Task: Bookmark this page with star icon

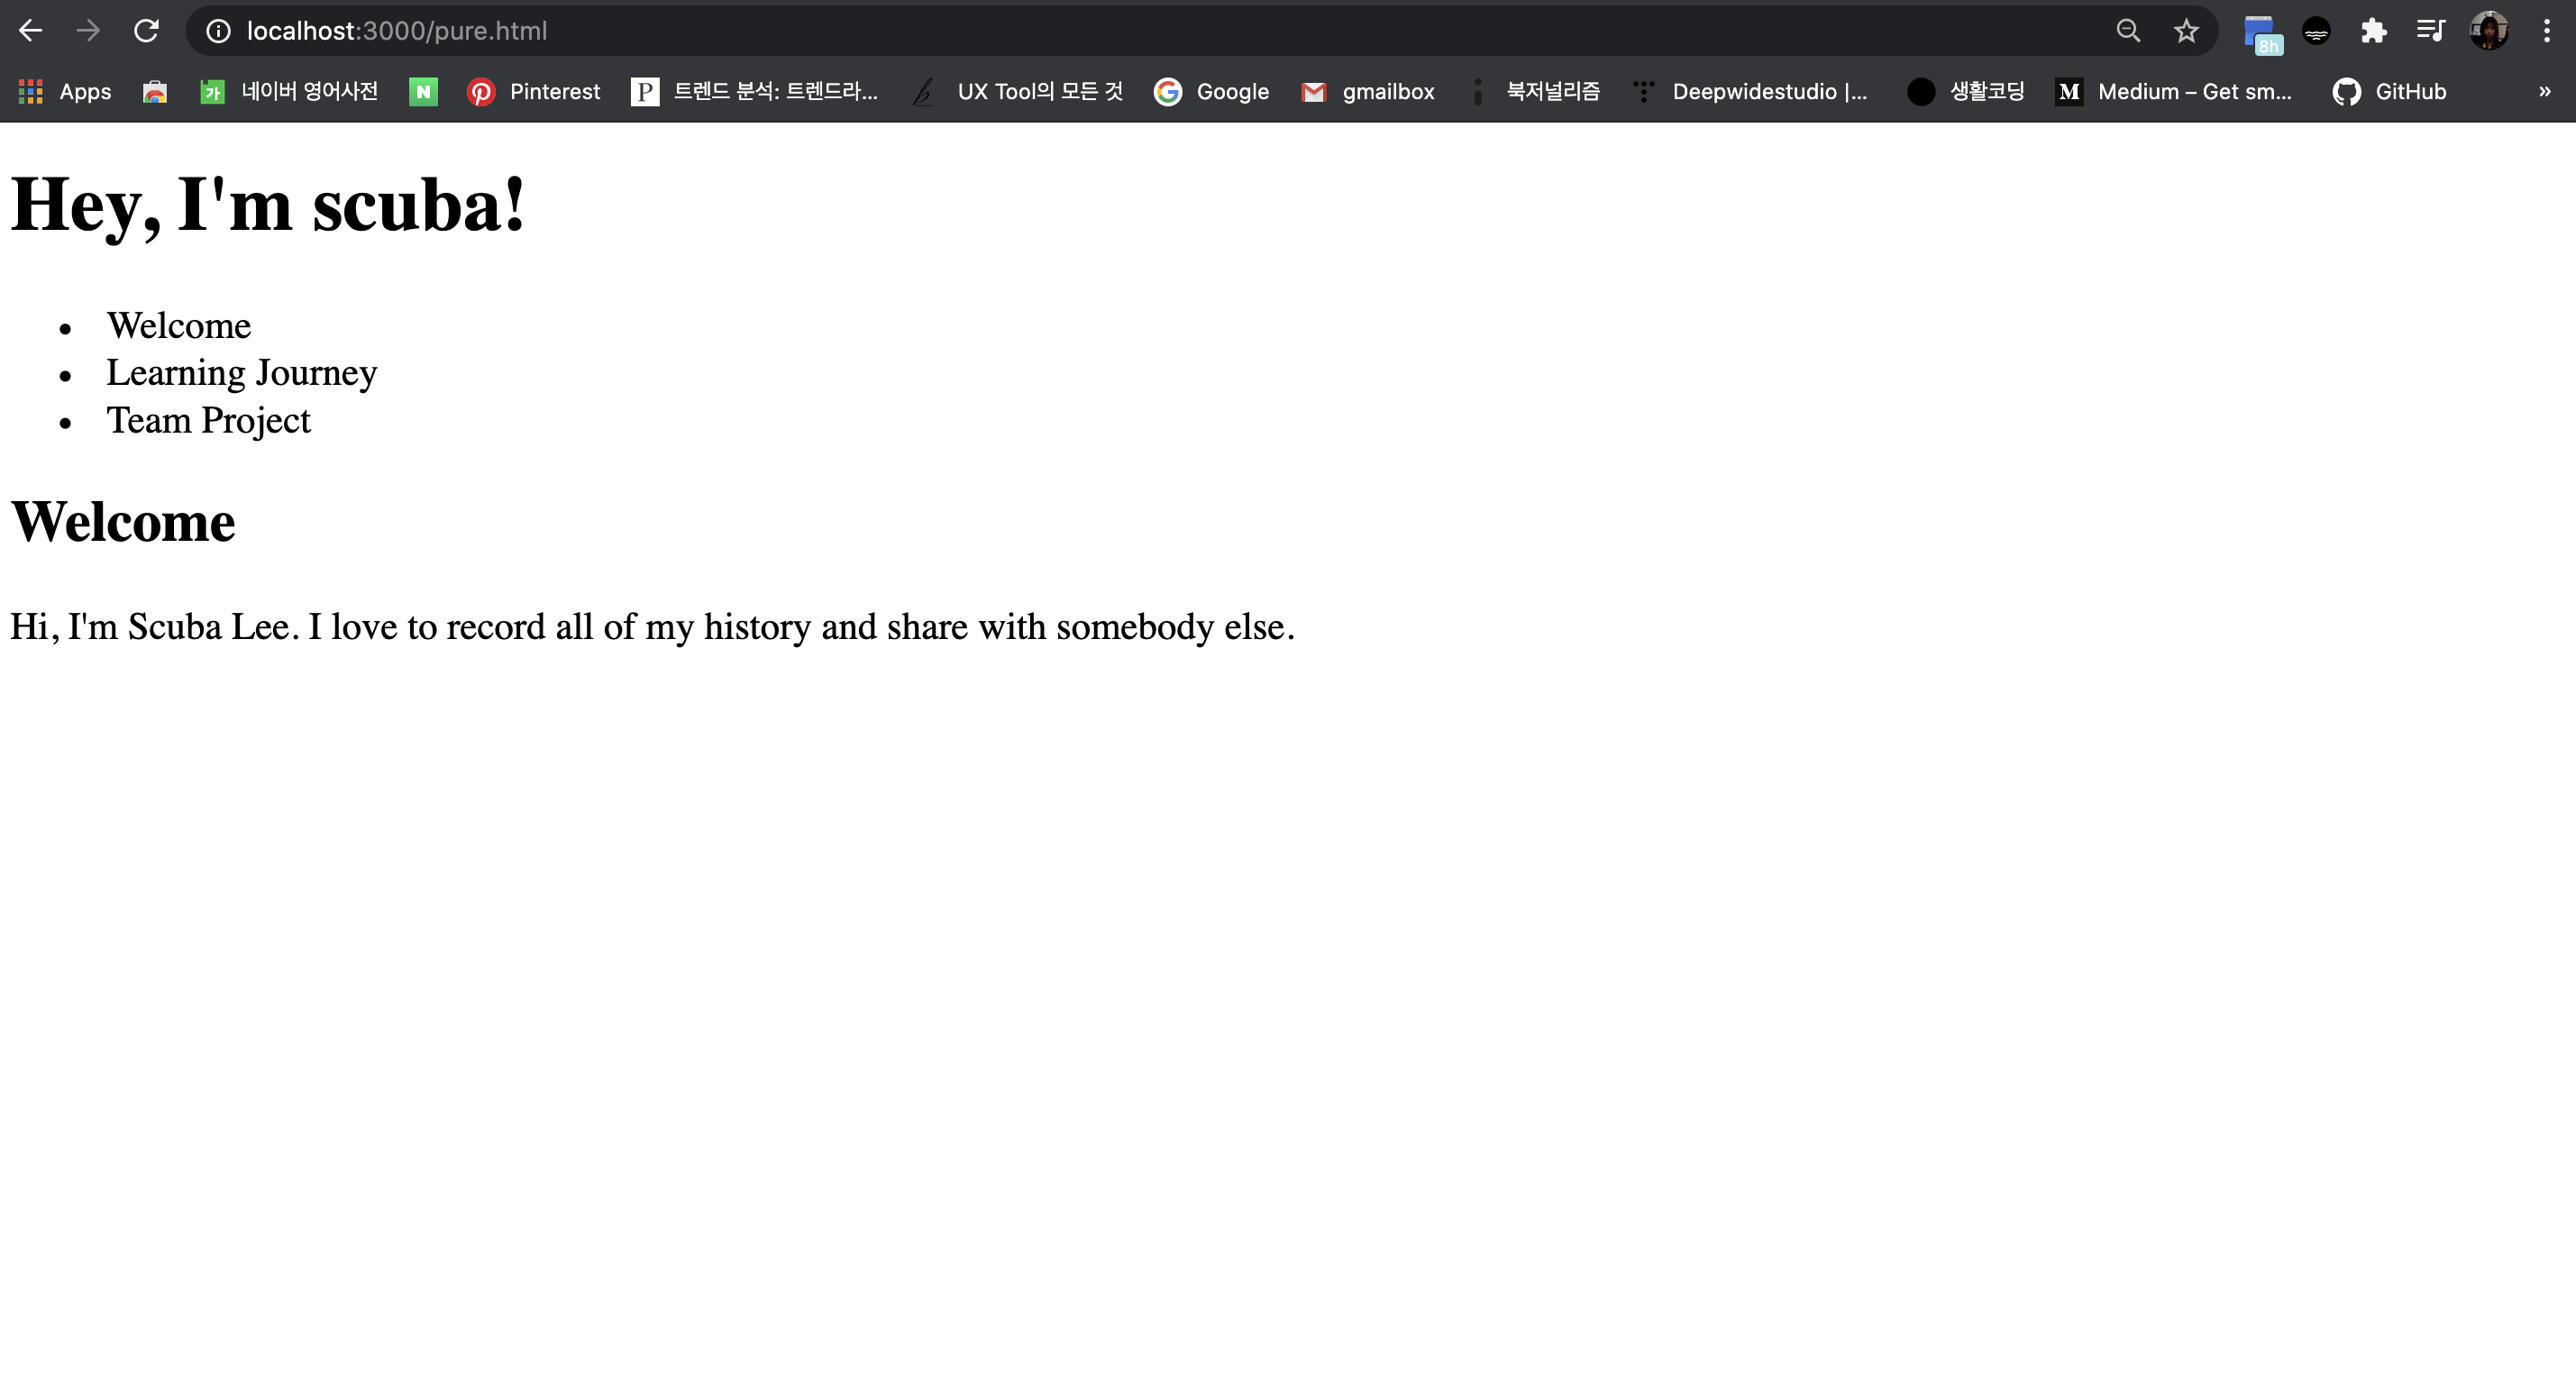Action: [x=2186, y=31]
